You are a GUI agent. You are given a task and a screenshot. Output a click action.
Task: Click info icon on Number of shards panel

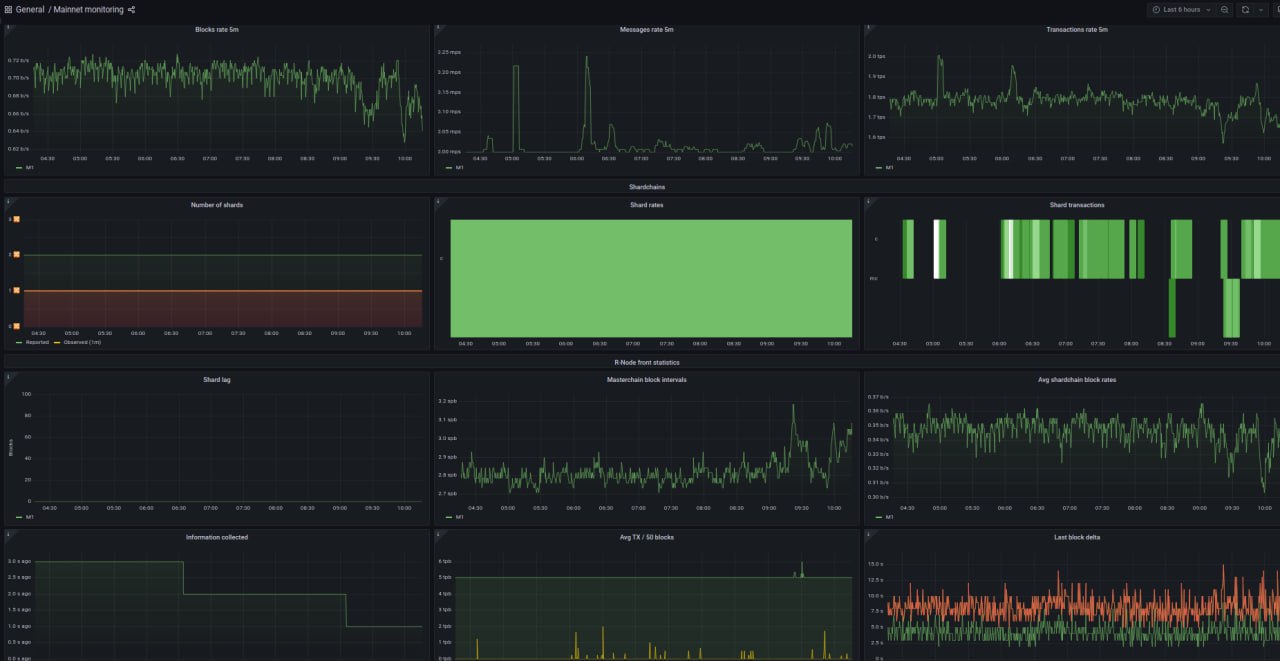(x=8, y=203)
